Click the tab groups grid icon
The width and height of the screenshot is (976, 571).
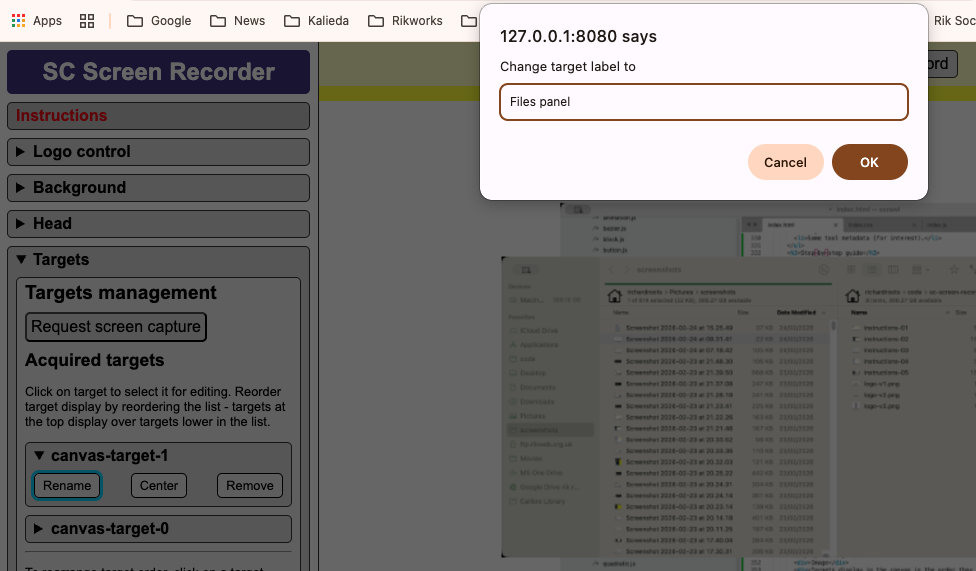tap(87, 21)
